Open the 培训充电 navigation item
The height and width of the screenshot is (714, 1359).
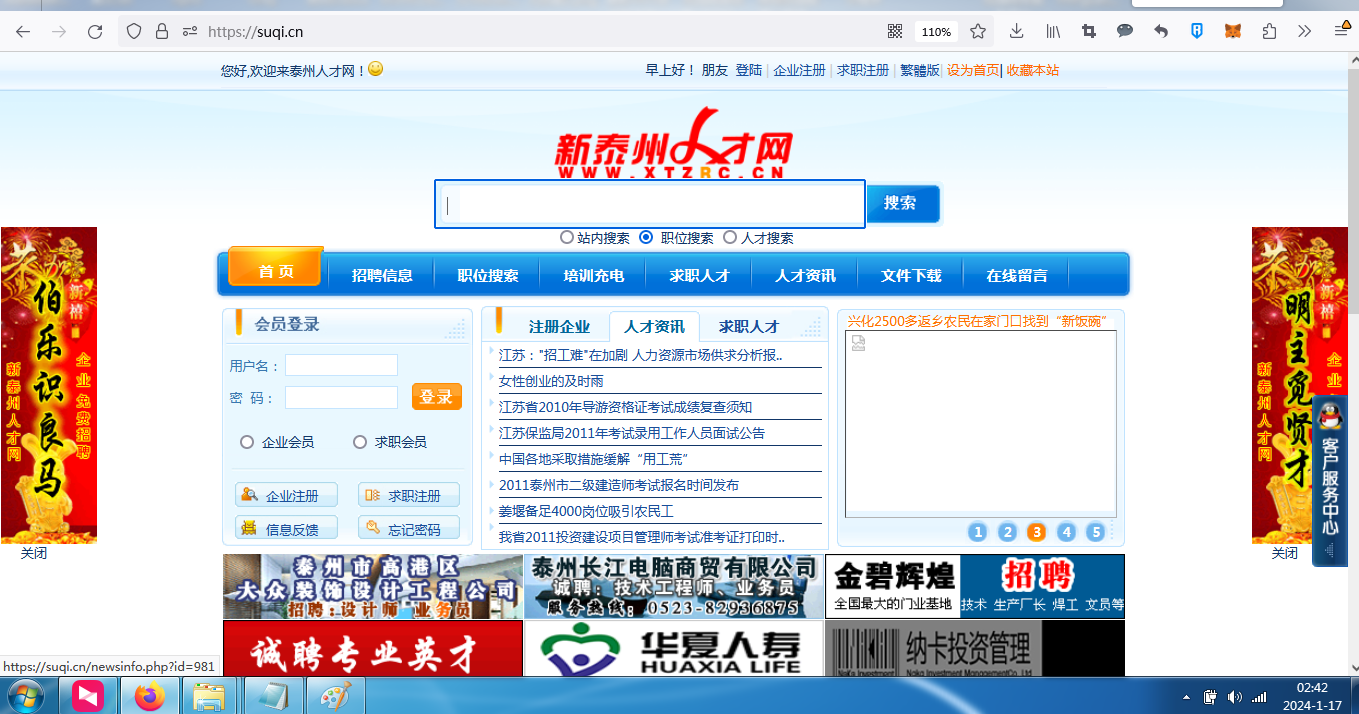click(x=594, y=276)
